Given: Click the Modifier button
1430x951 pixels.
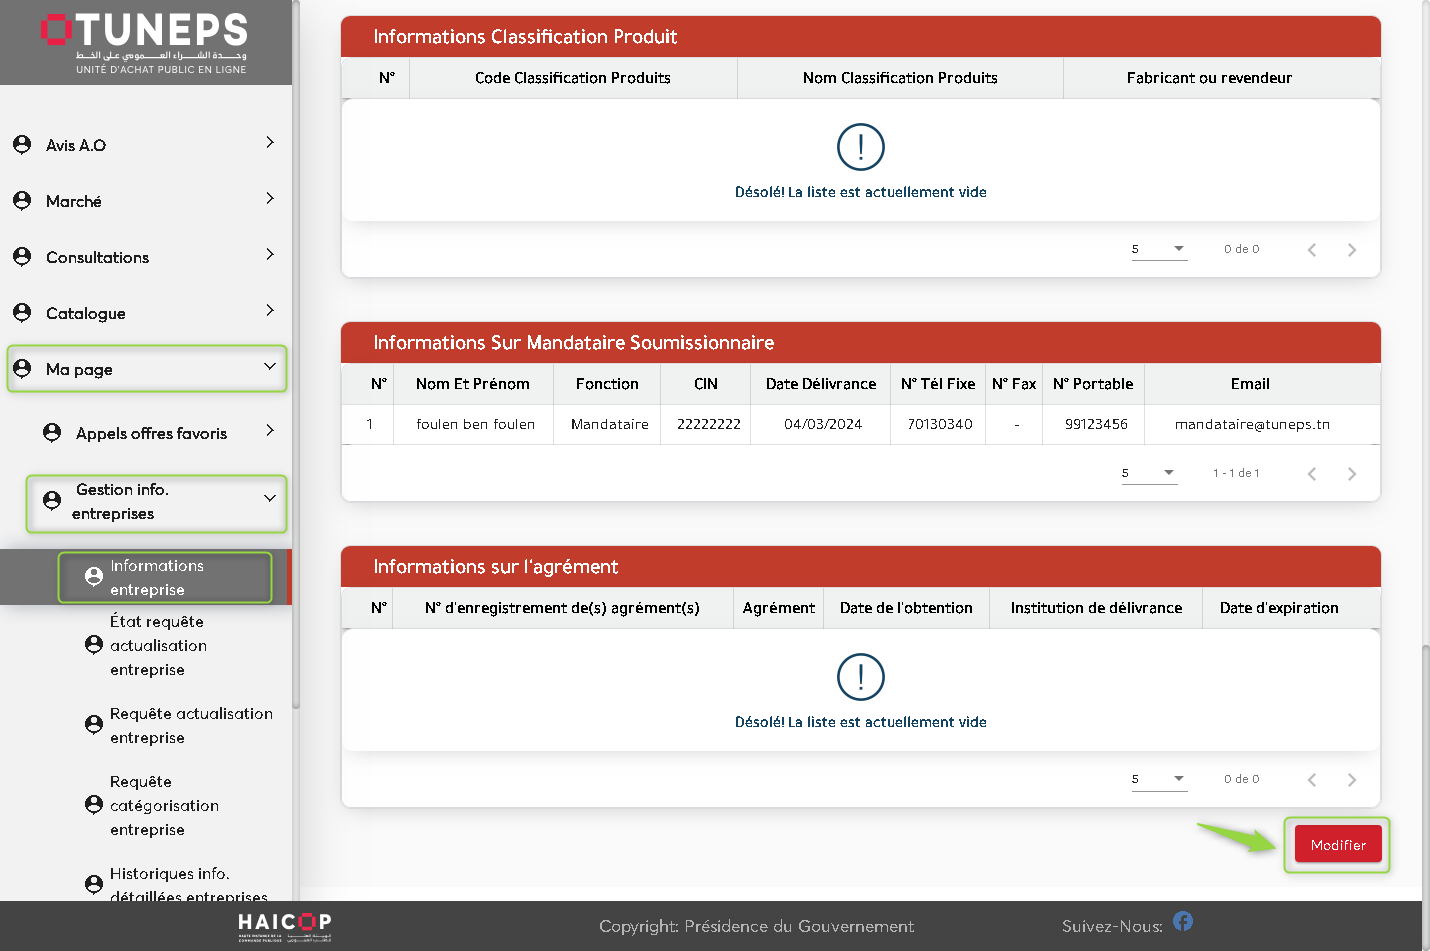Looking at the screenshot, I should tap(1337, 845).
